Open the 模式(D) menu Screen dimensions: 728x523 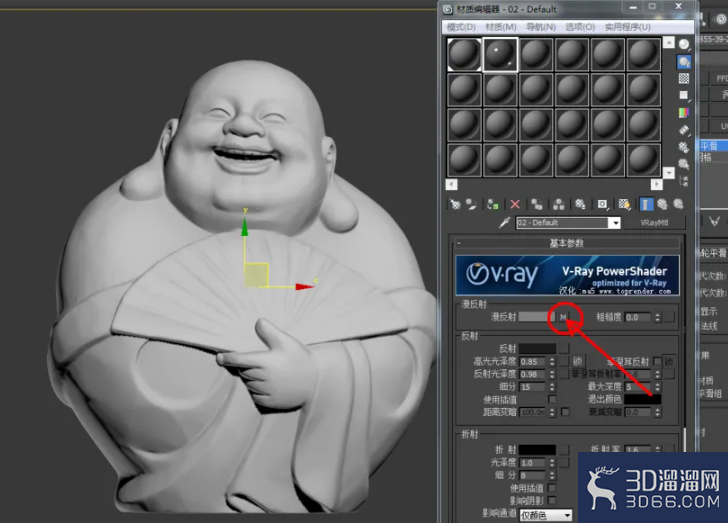tap(461, 27)
